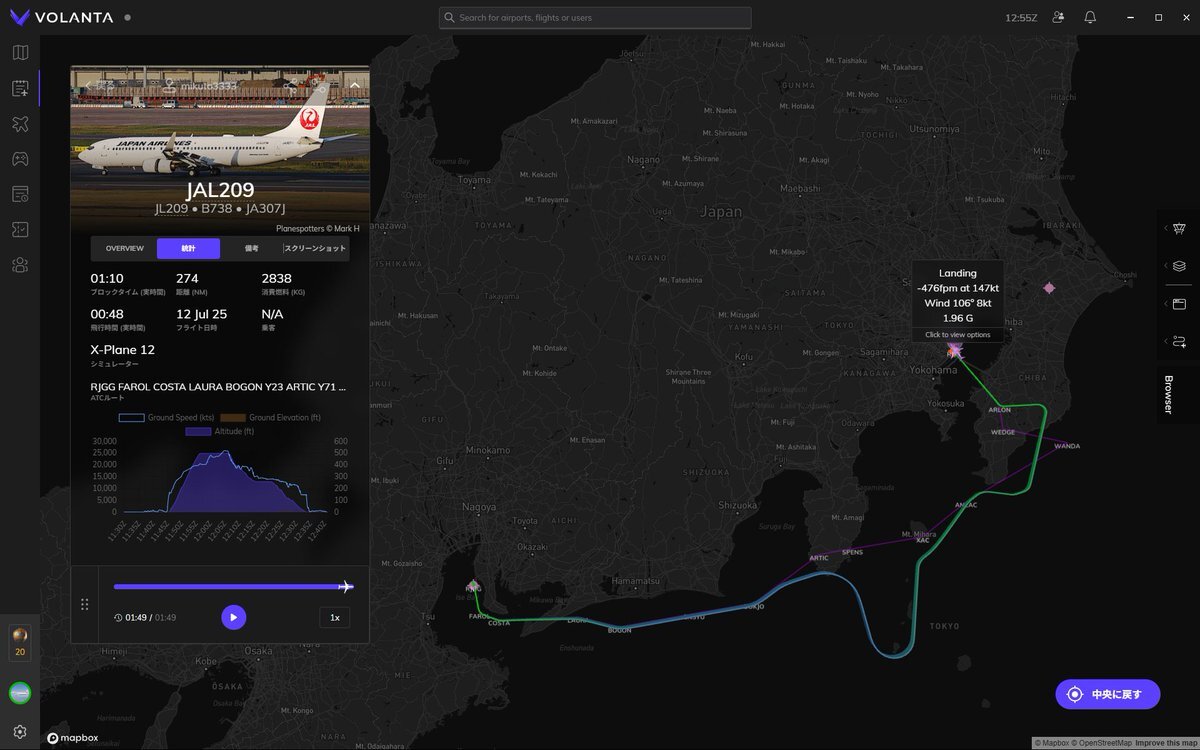Click the WANDA waypoint label on map
This screenshot has width=1200, height=750.
coord(1067,446)
